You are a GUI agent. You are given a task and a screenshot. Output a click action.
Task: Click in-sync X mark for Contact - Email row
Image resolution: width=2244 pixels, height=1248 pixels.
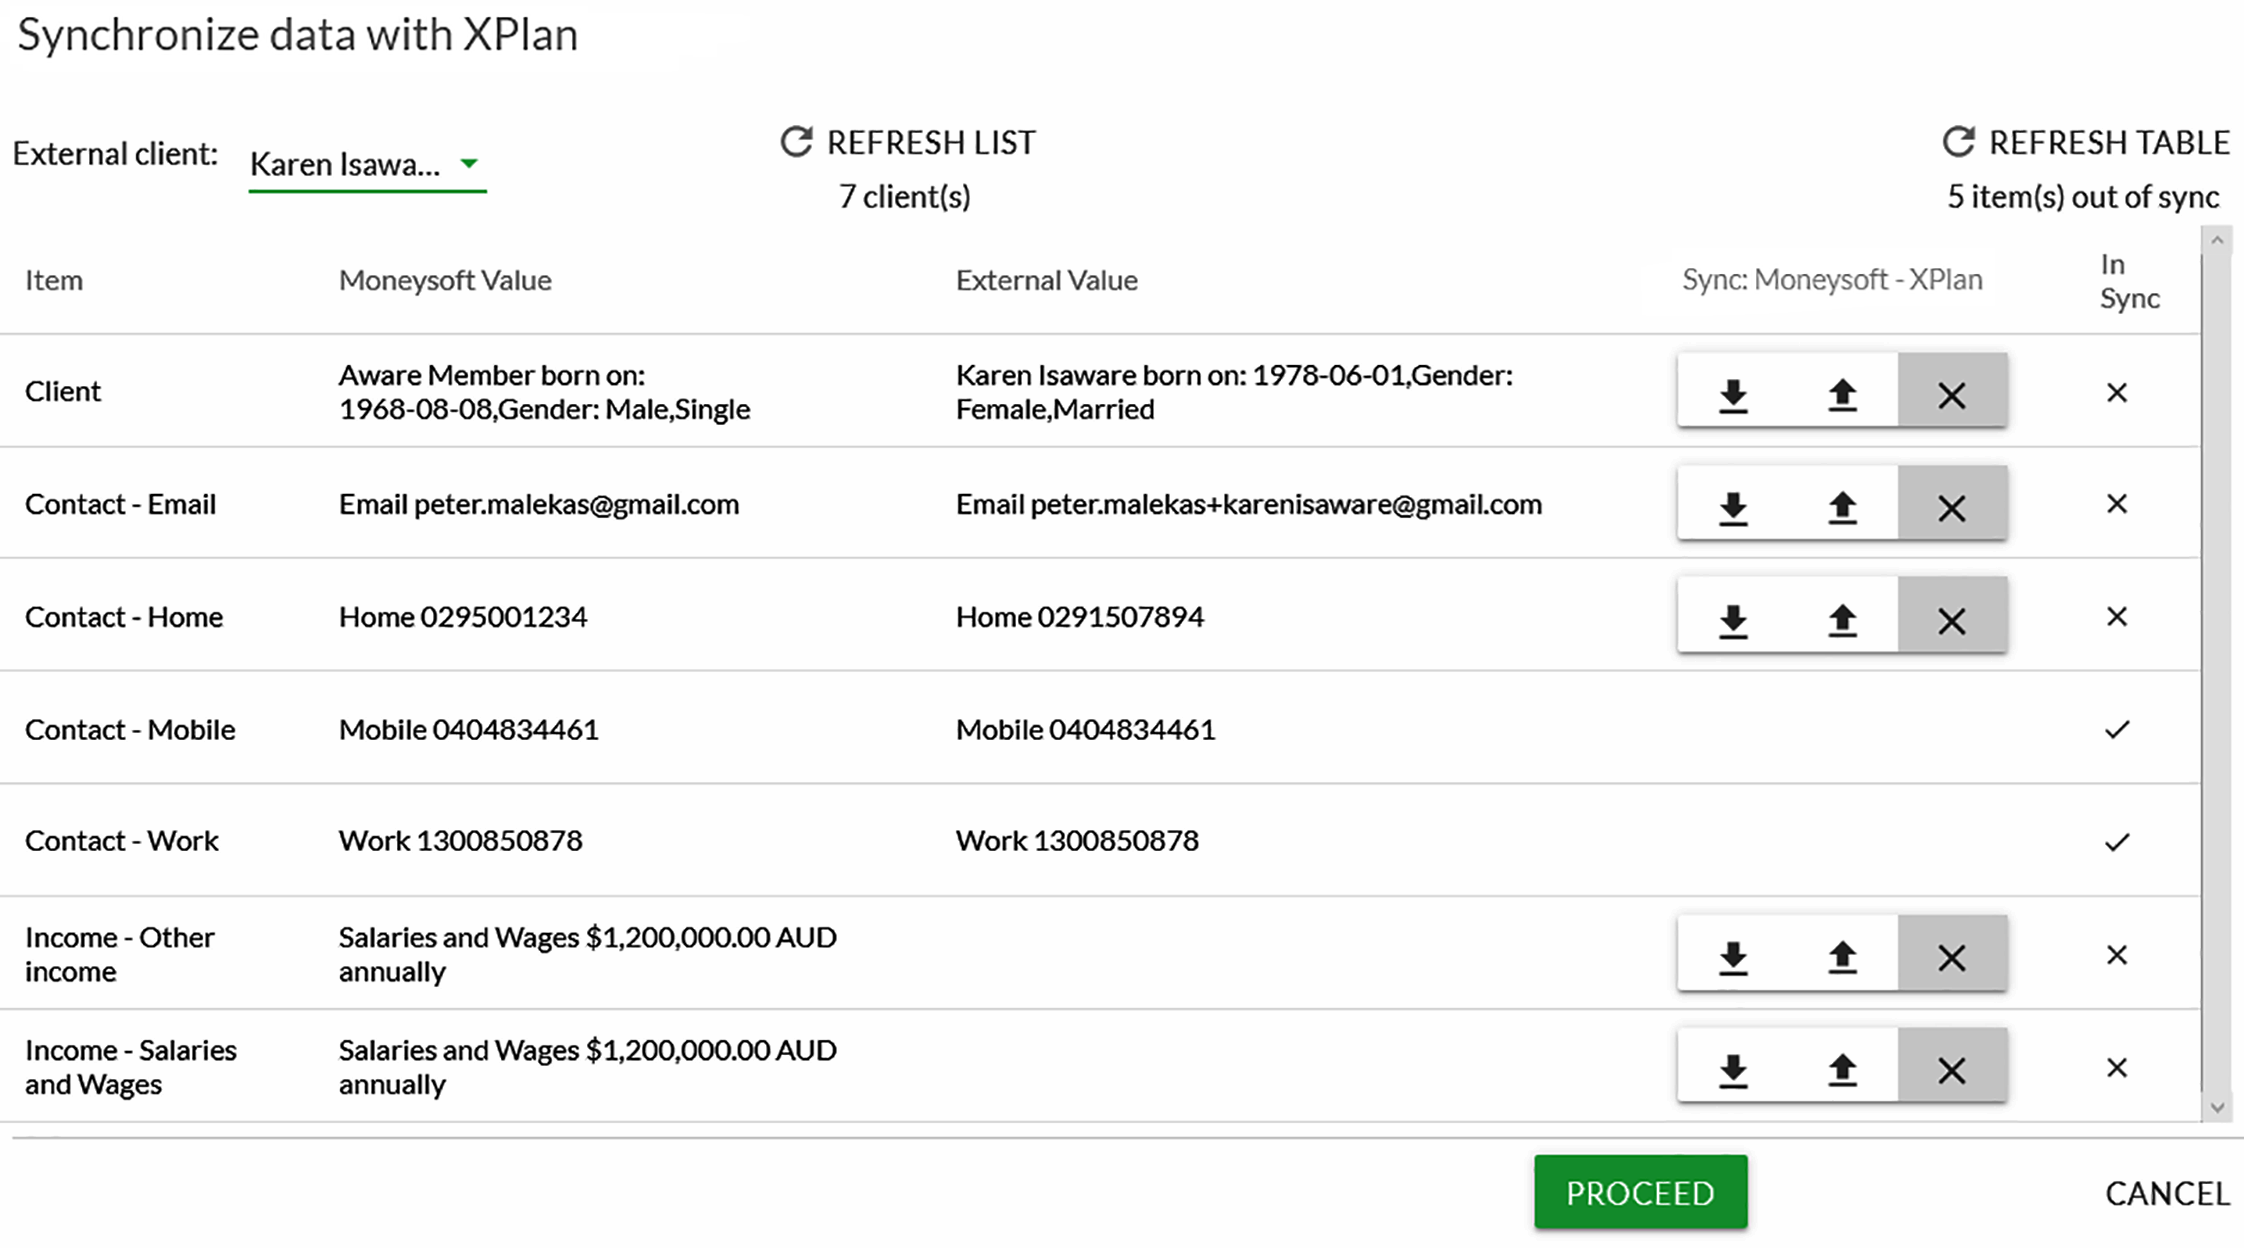click(x=2116, y=504)
